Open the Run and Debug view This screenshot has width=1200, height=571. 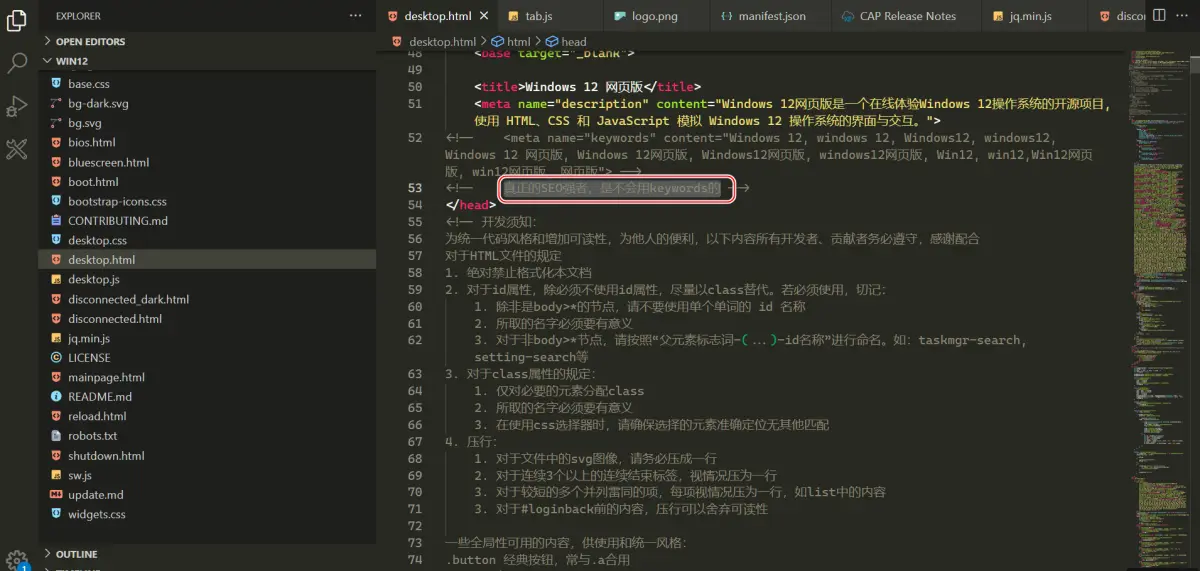17,106
